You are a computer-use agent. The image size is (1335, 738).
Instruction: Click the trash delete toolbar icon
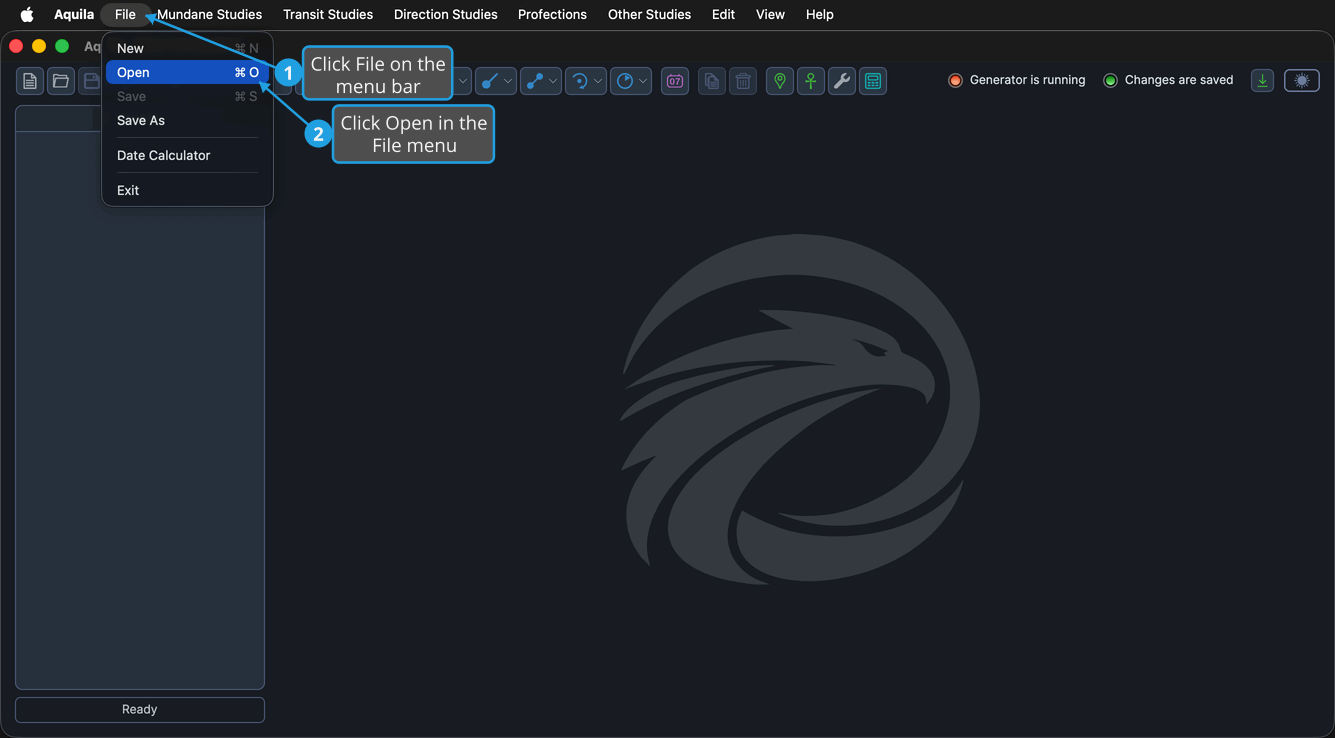pos(743,82)
